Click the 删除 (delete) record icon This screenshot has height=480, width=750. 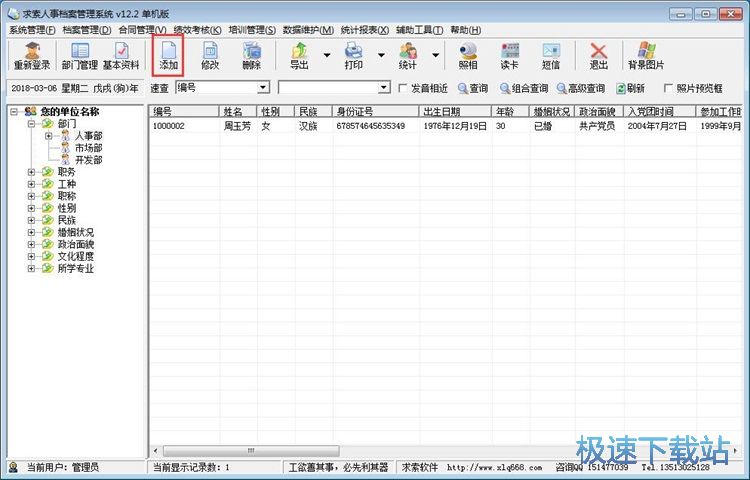click(x=252, y=56)
